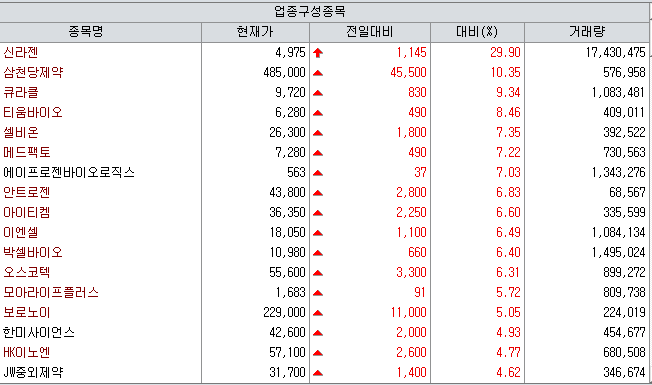Viewport: 652px width, 385px height.
Task: Sort by 거래량 column header
Action: [587, 32]
